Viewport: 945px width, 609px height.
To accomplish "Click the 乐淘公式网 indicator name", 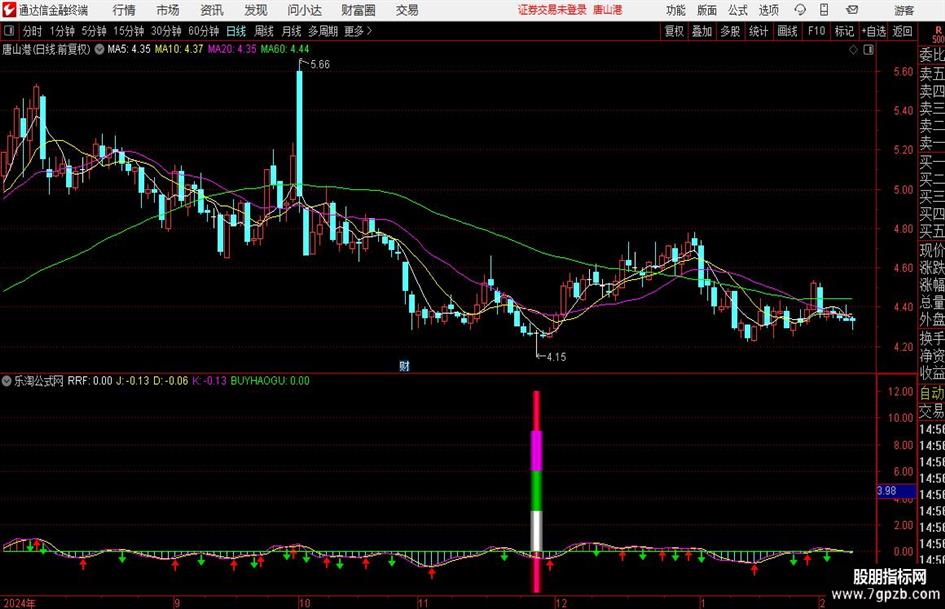I will point(39,381).
